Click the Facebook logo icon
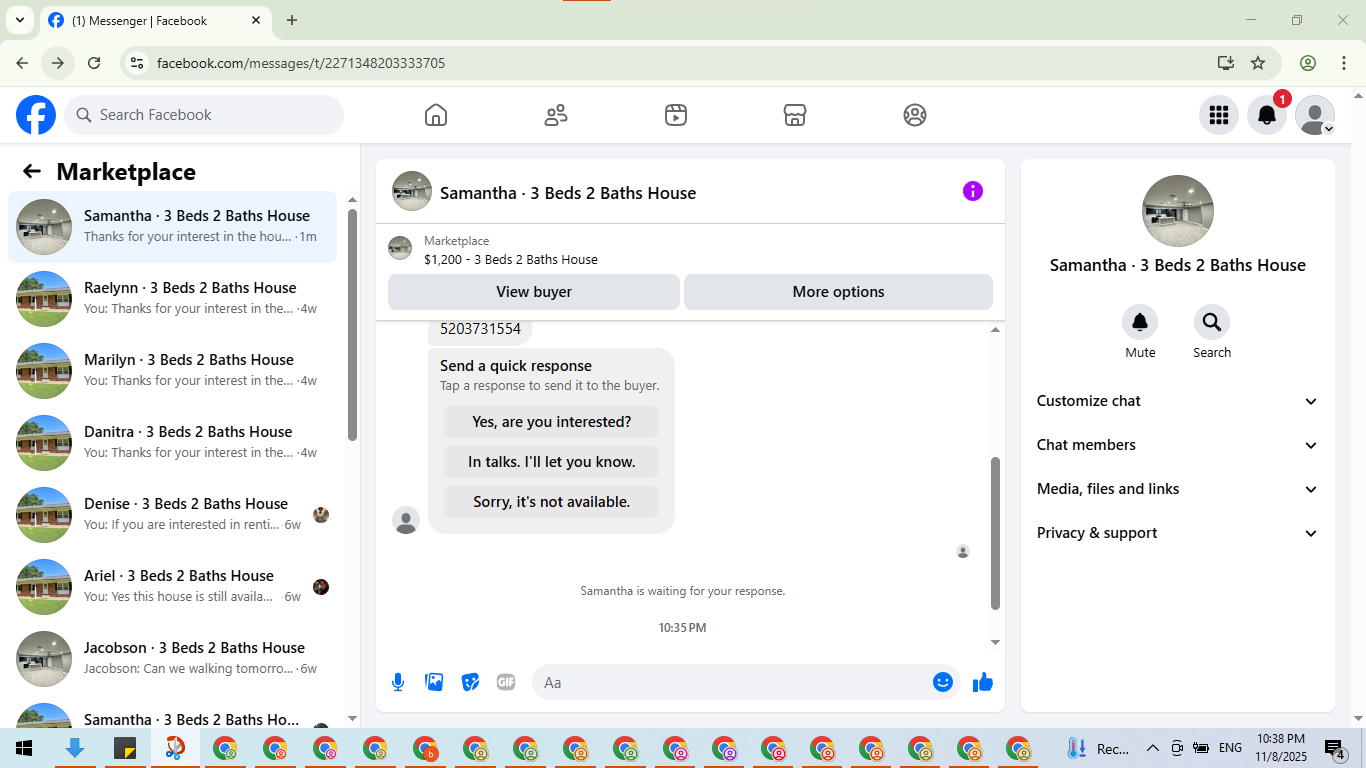Image resolution: width=1366 pixels, height=768 pixels. pos(36,115)
